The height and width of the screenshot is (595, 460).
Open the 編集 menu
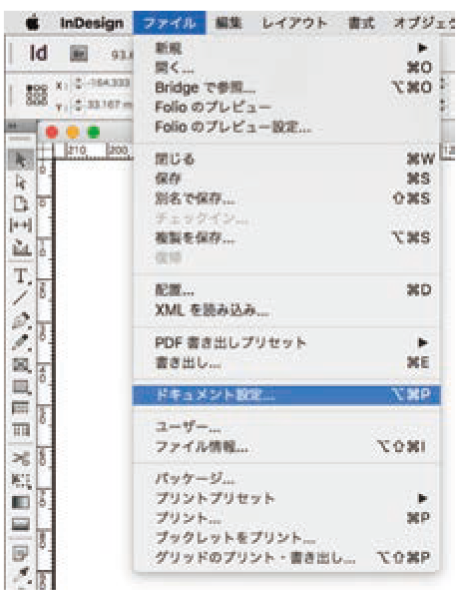click(228, 23)
